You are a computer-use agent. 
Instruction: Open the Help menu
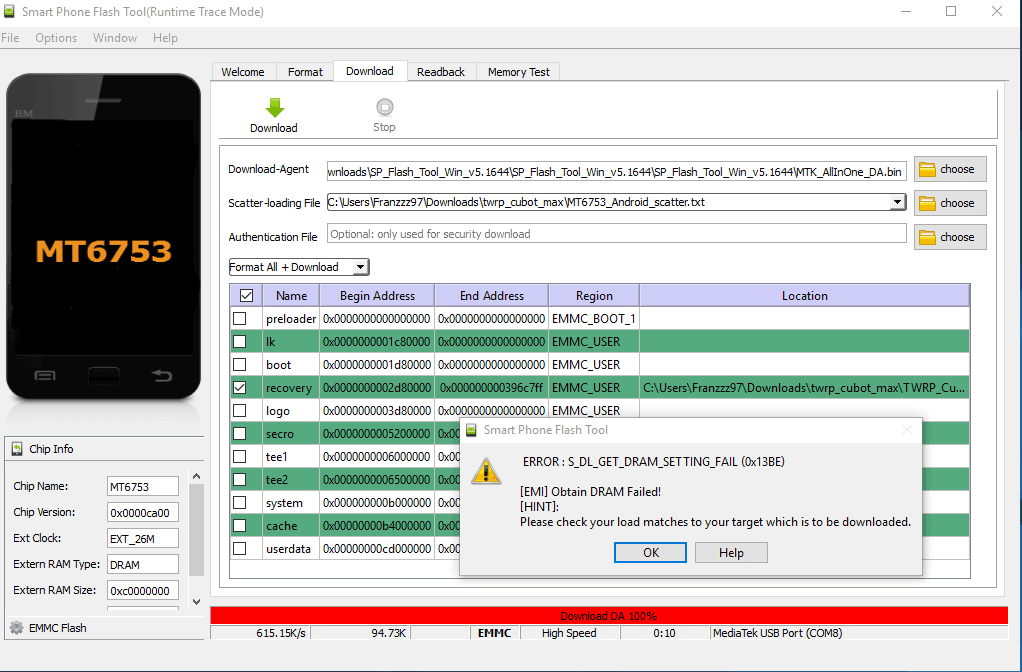point(165,38)
